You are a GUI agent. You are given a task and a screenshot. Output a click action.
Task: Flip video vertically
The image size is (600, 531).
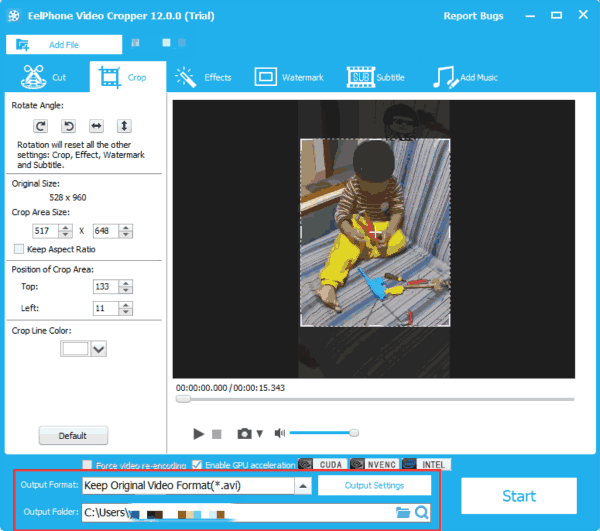click(124, 126)
